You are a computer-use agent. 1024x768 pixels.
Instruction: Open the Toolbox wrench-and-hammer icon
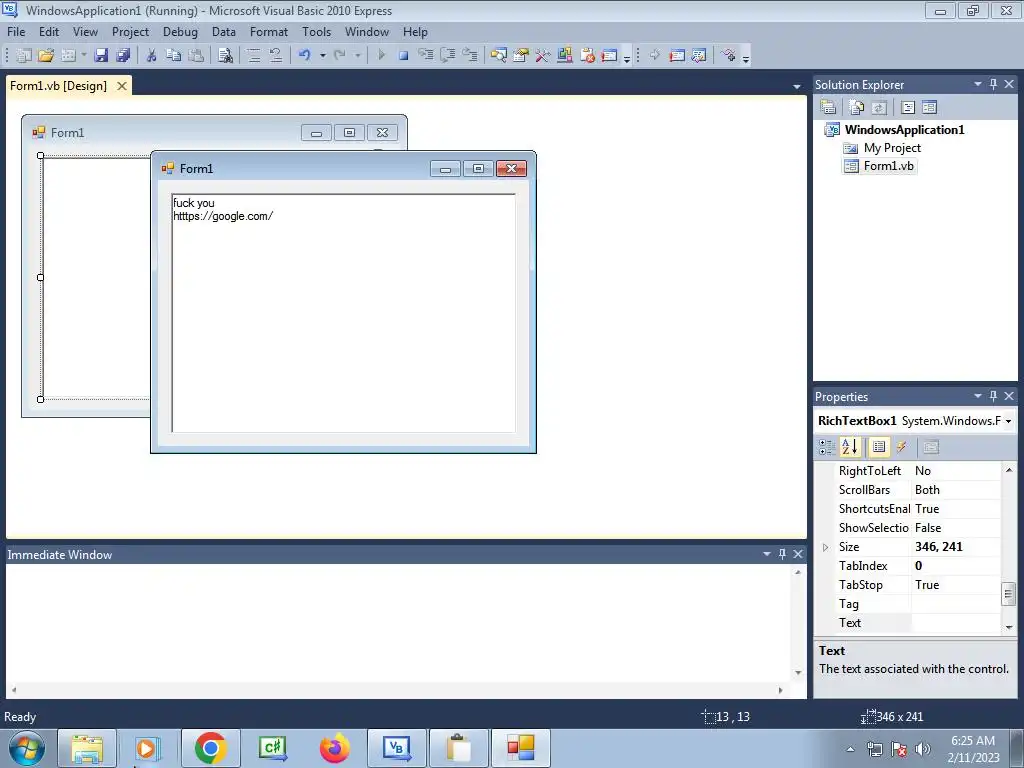point(543,56)
